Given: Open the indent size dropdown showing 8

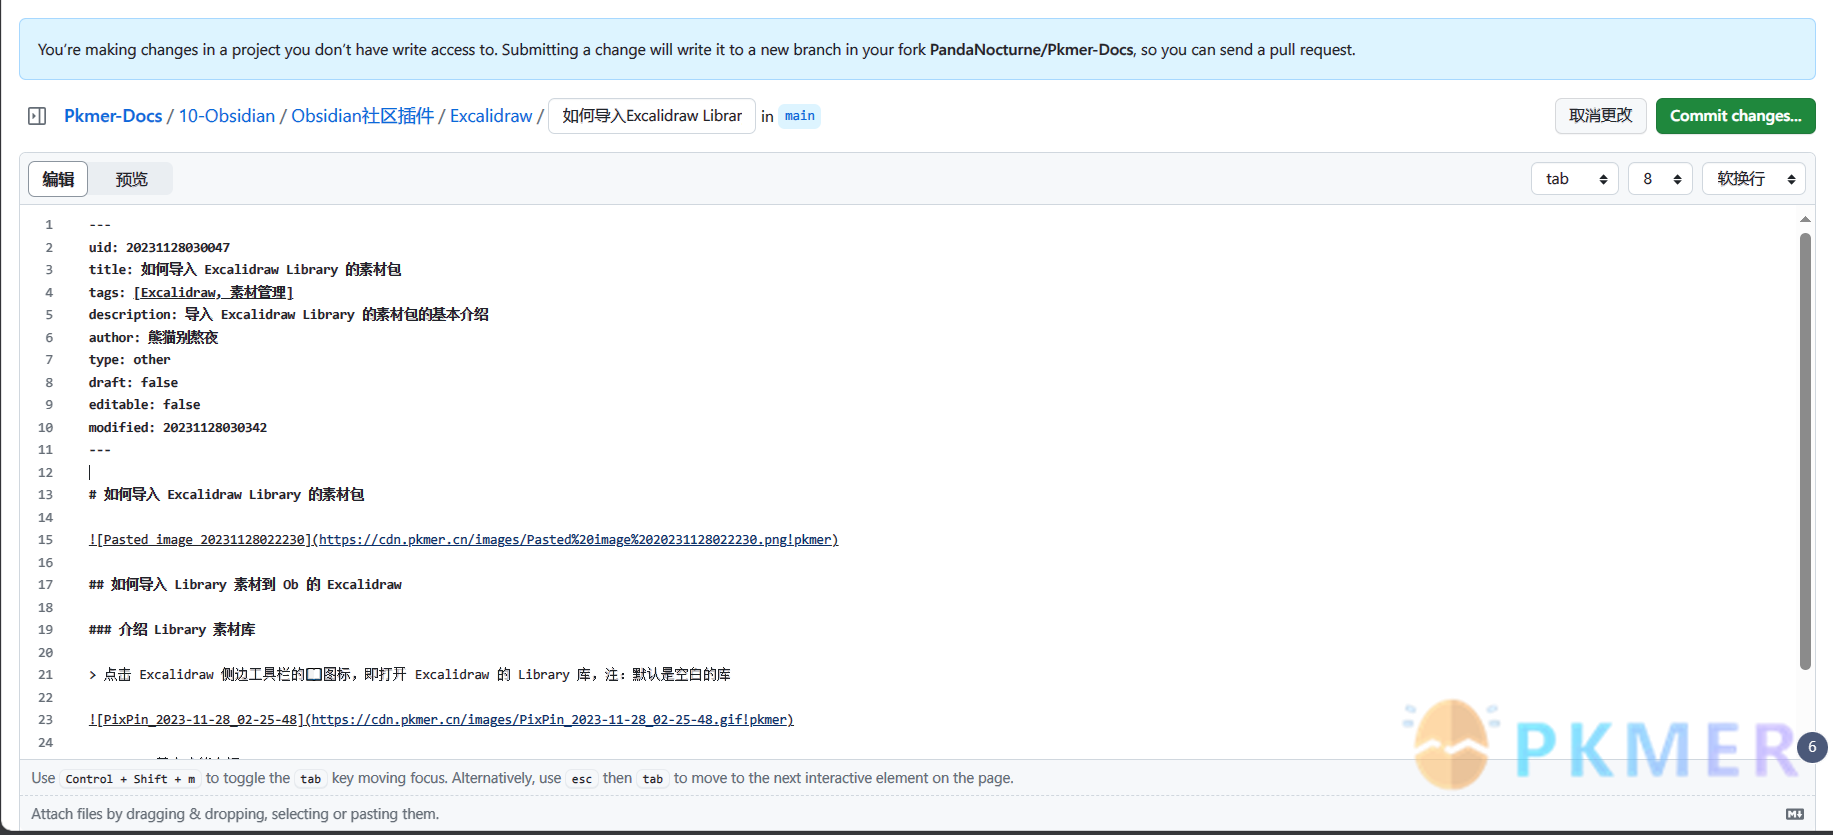Looking at the screenshot, I should coord(1660,179).
